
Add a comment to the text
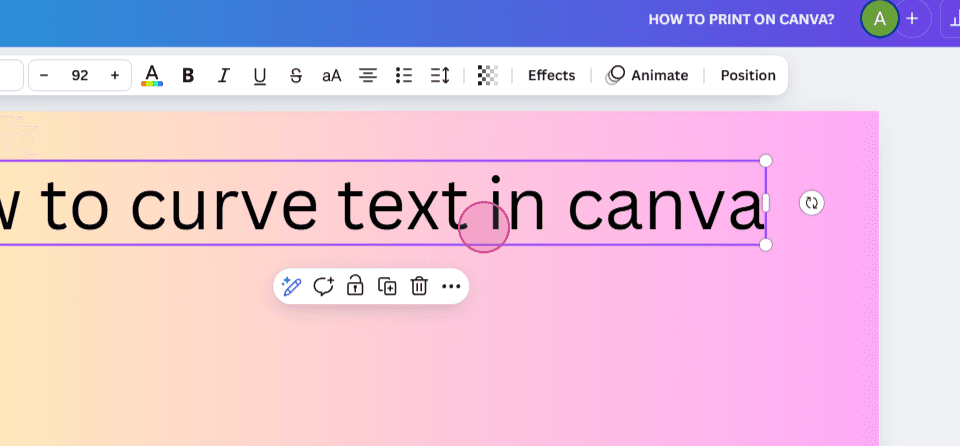pos(323,286)
